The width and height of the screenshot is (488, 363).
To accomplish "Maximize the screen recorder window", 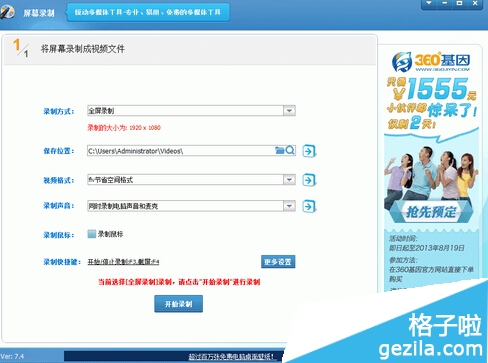I will click(459, 3).
